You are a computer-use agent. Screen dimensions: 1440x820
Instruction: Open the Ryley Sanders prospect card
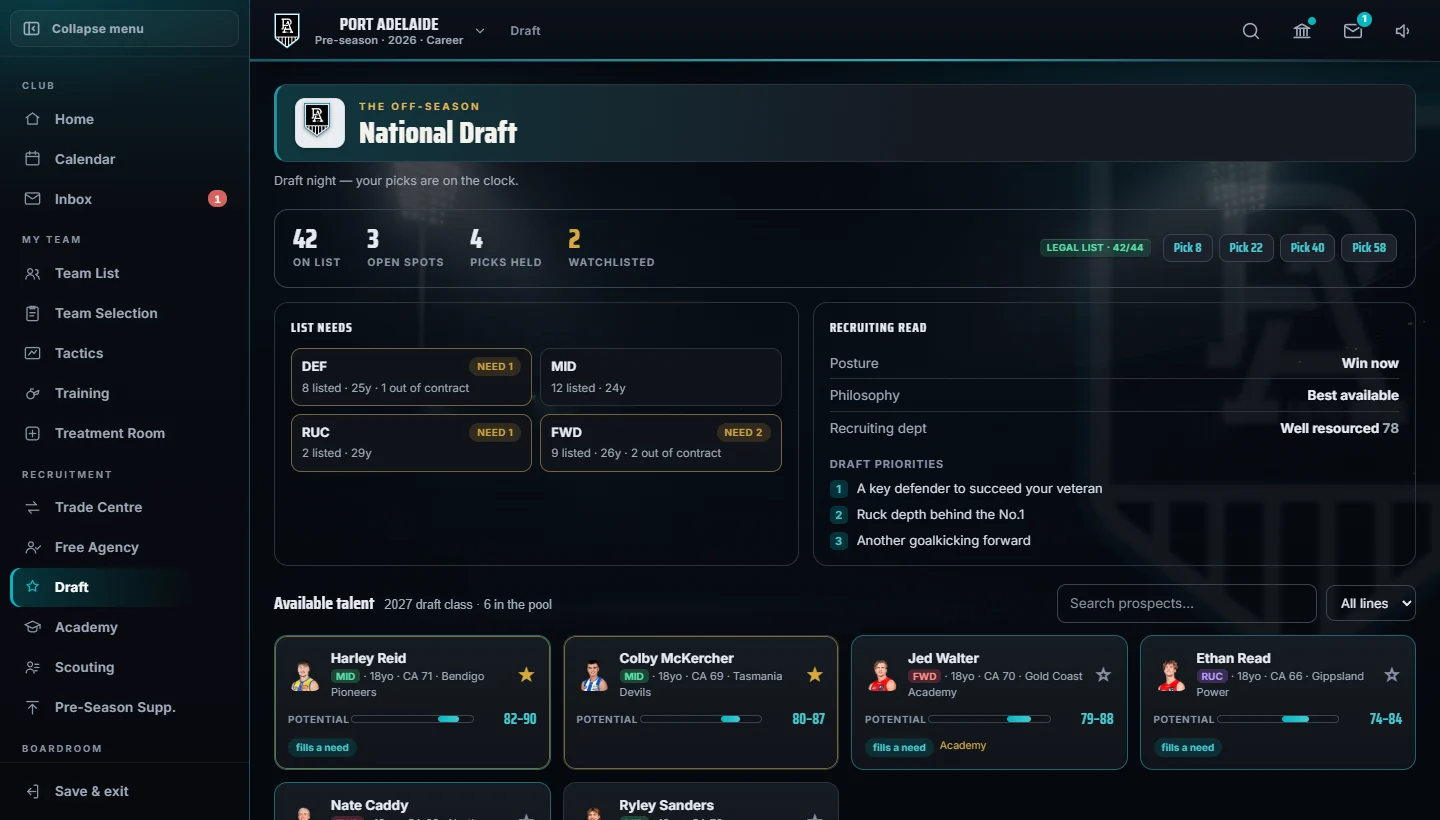[700, 802]
